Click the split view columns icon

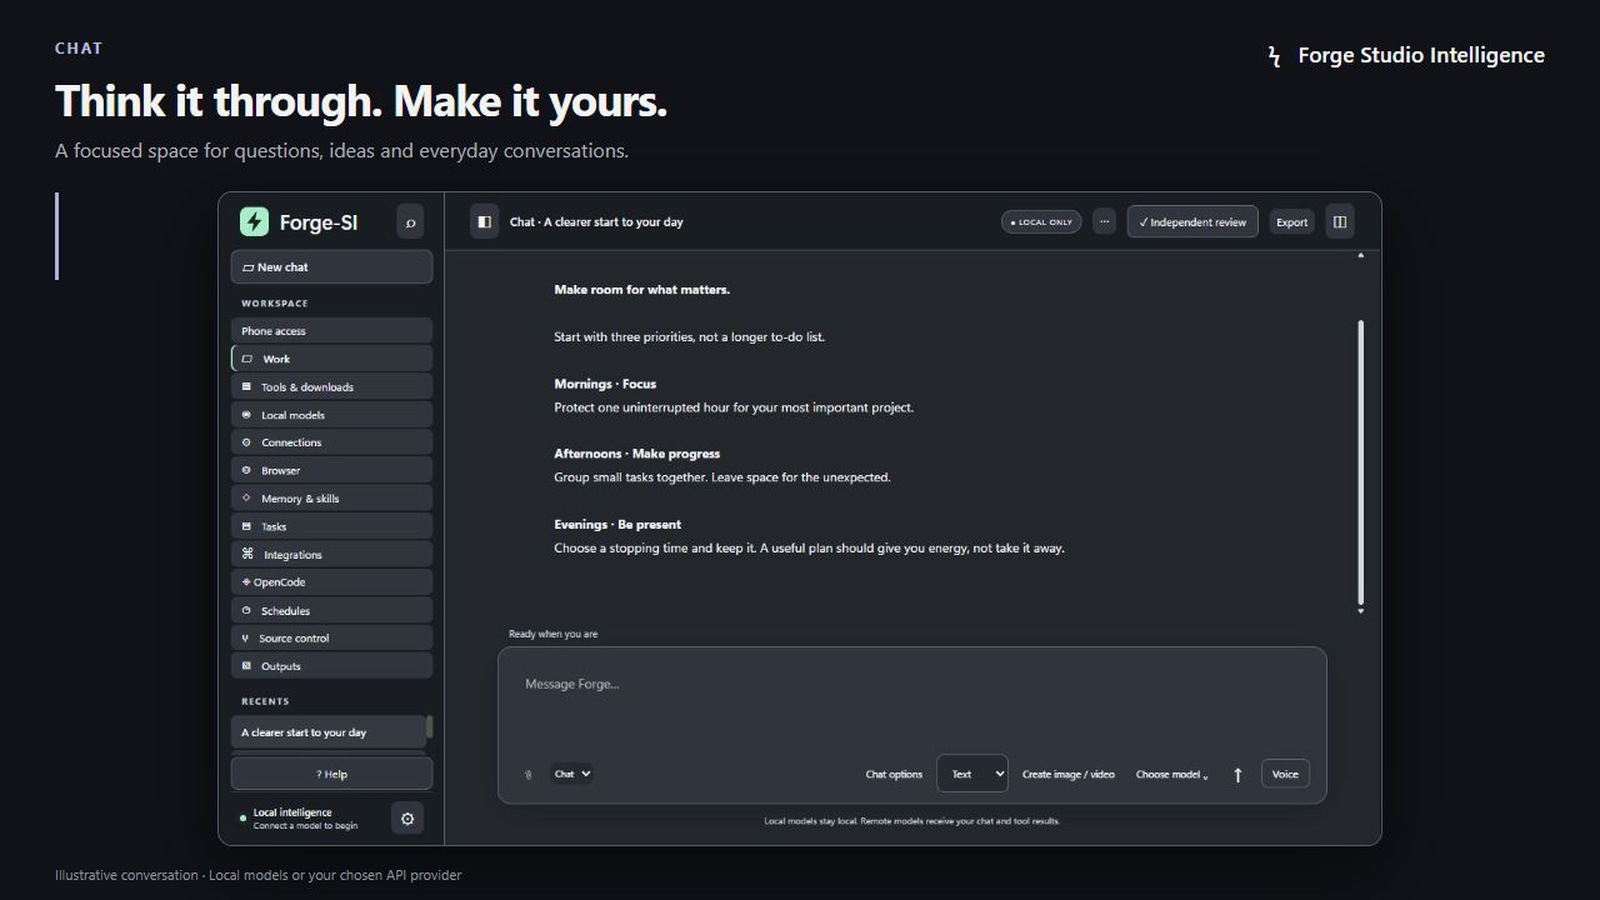point(1340,222)
